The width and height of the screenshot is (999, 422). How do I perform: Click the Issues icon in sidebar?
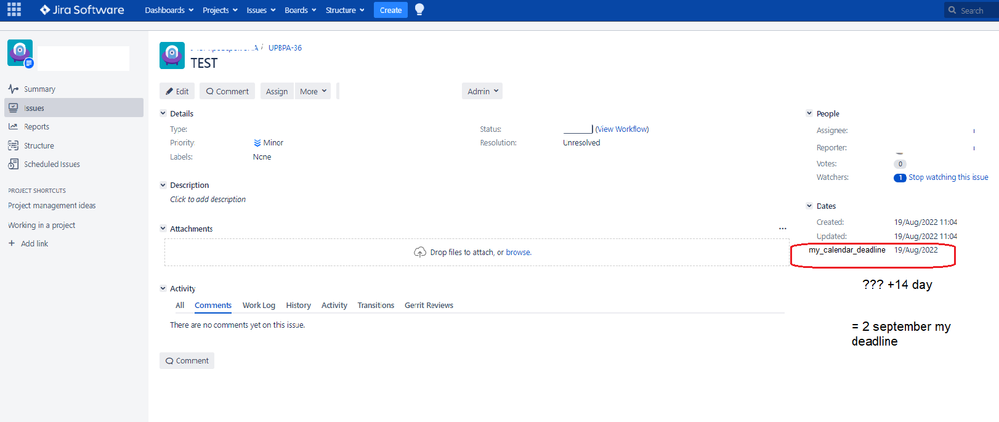[13, 108]
